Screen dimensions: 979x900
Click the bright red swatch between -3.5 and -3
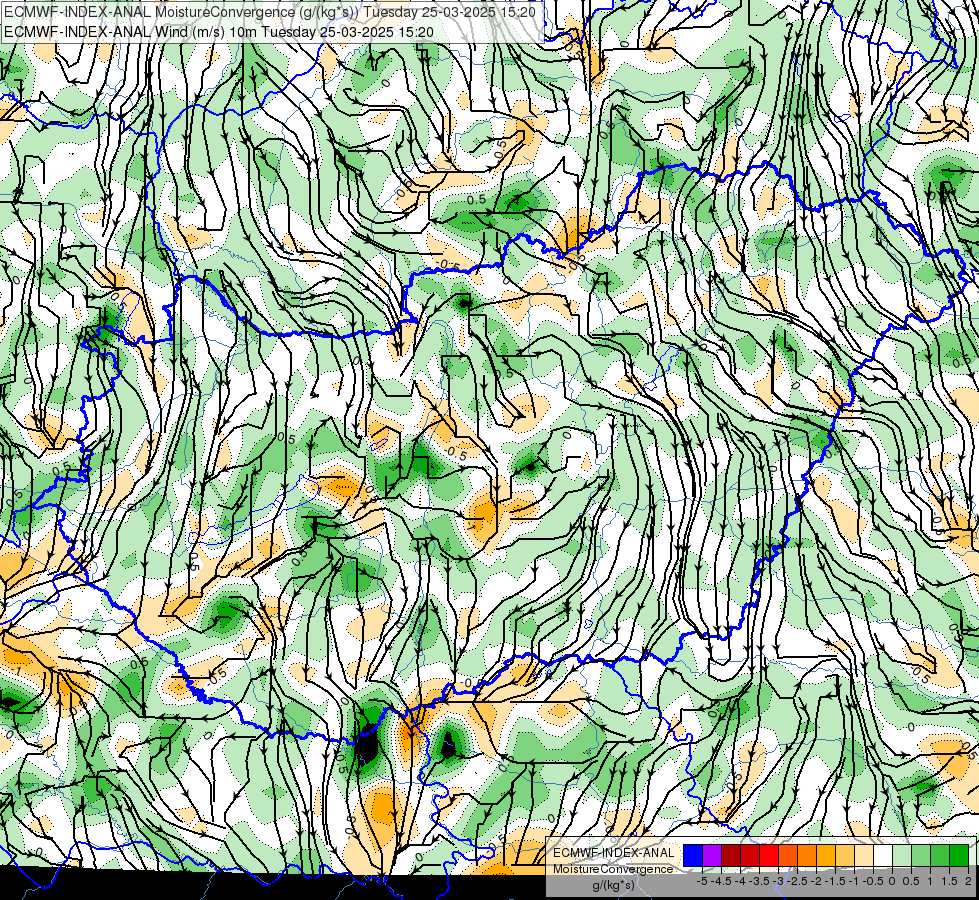tap(769, 856)
